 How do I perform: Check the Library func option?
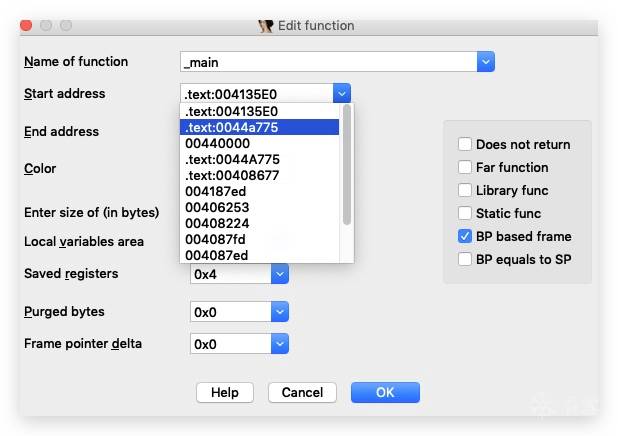click(x=465, y=190)
